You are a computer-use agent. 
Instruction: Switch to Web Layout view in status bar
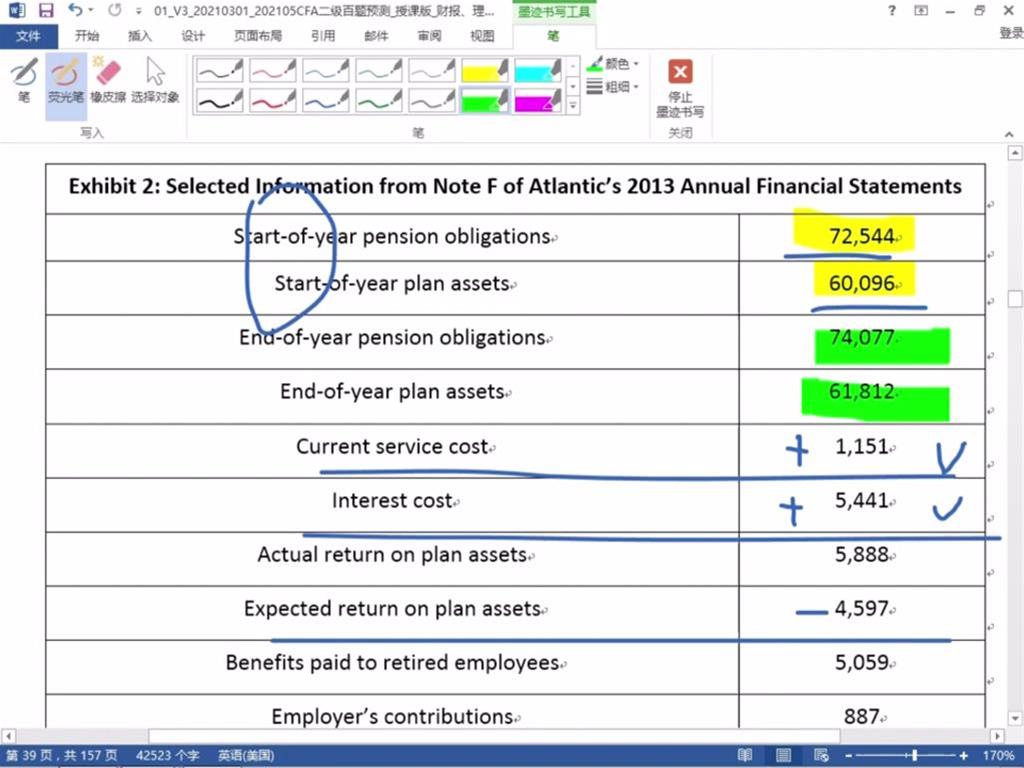pos(818,756)
